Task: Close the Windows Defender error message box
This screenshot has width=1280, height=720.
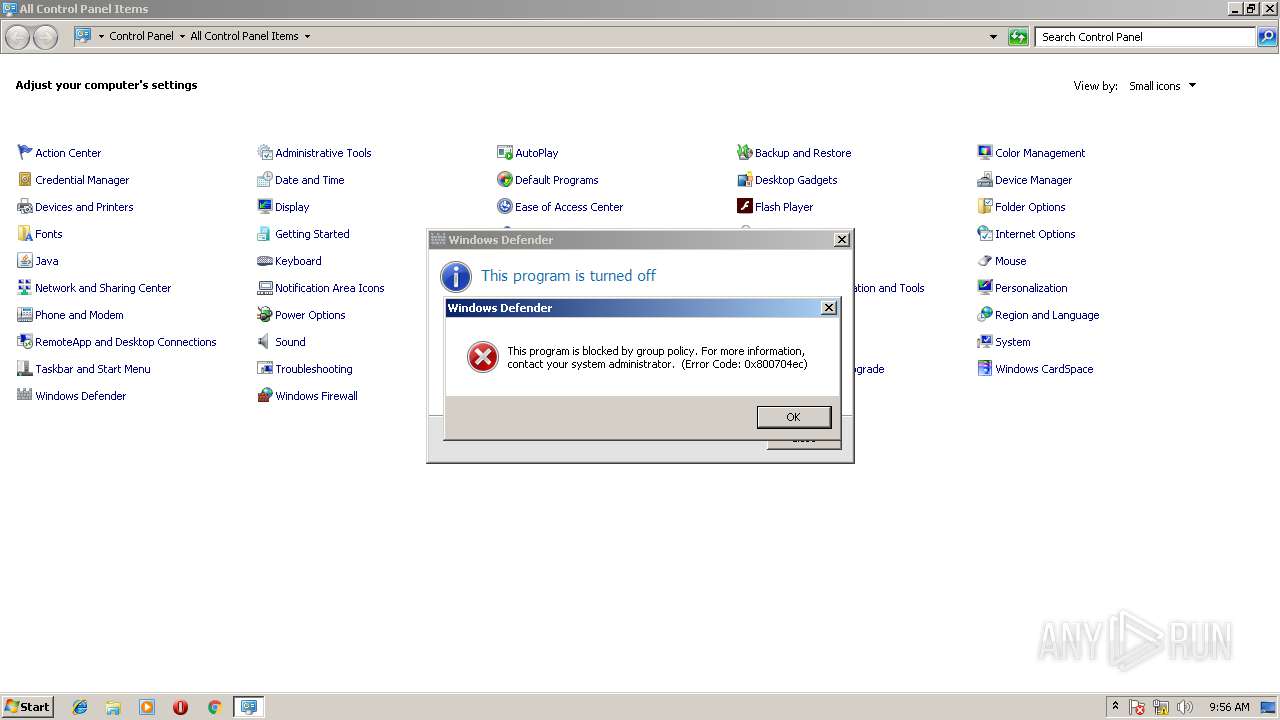Action: point(828,308)
